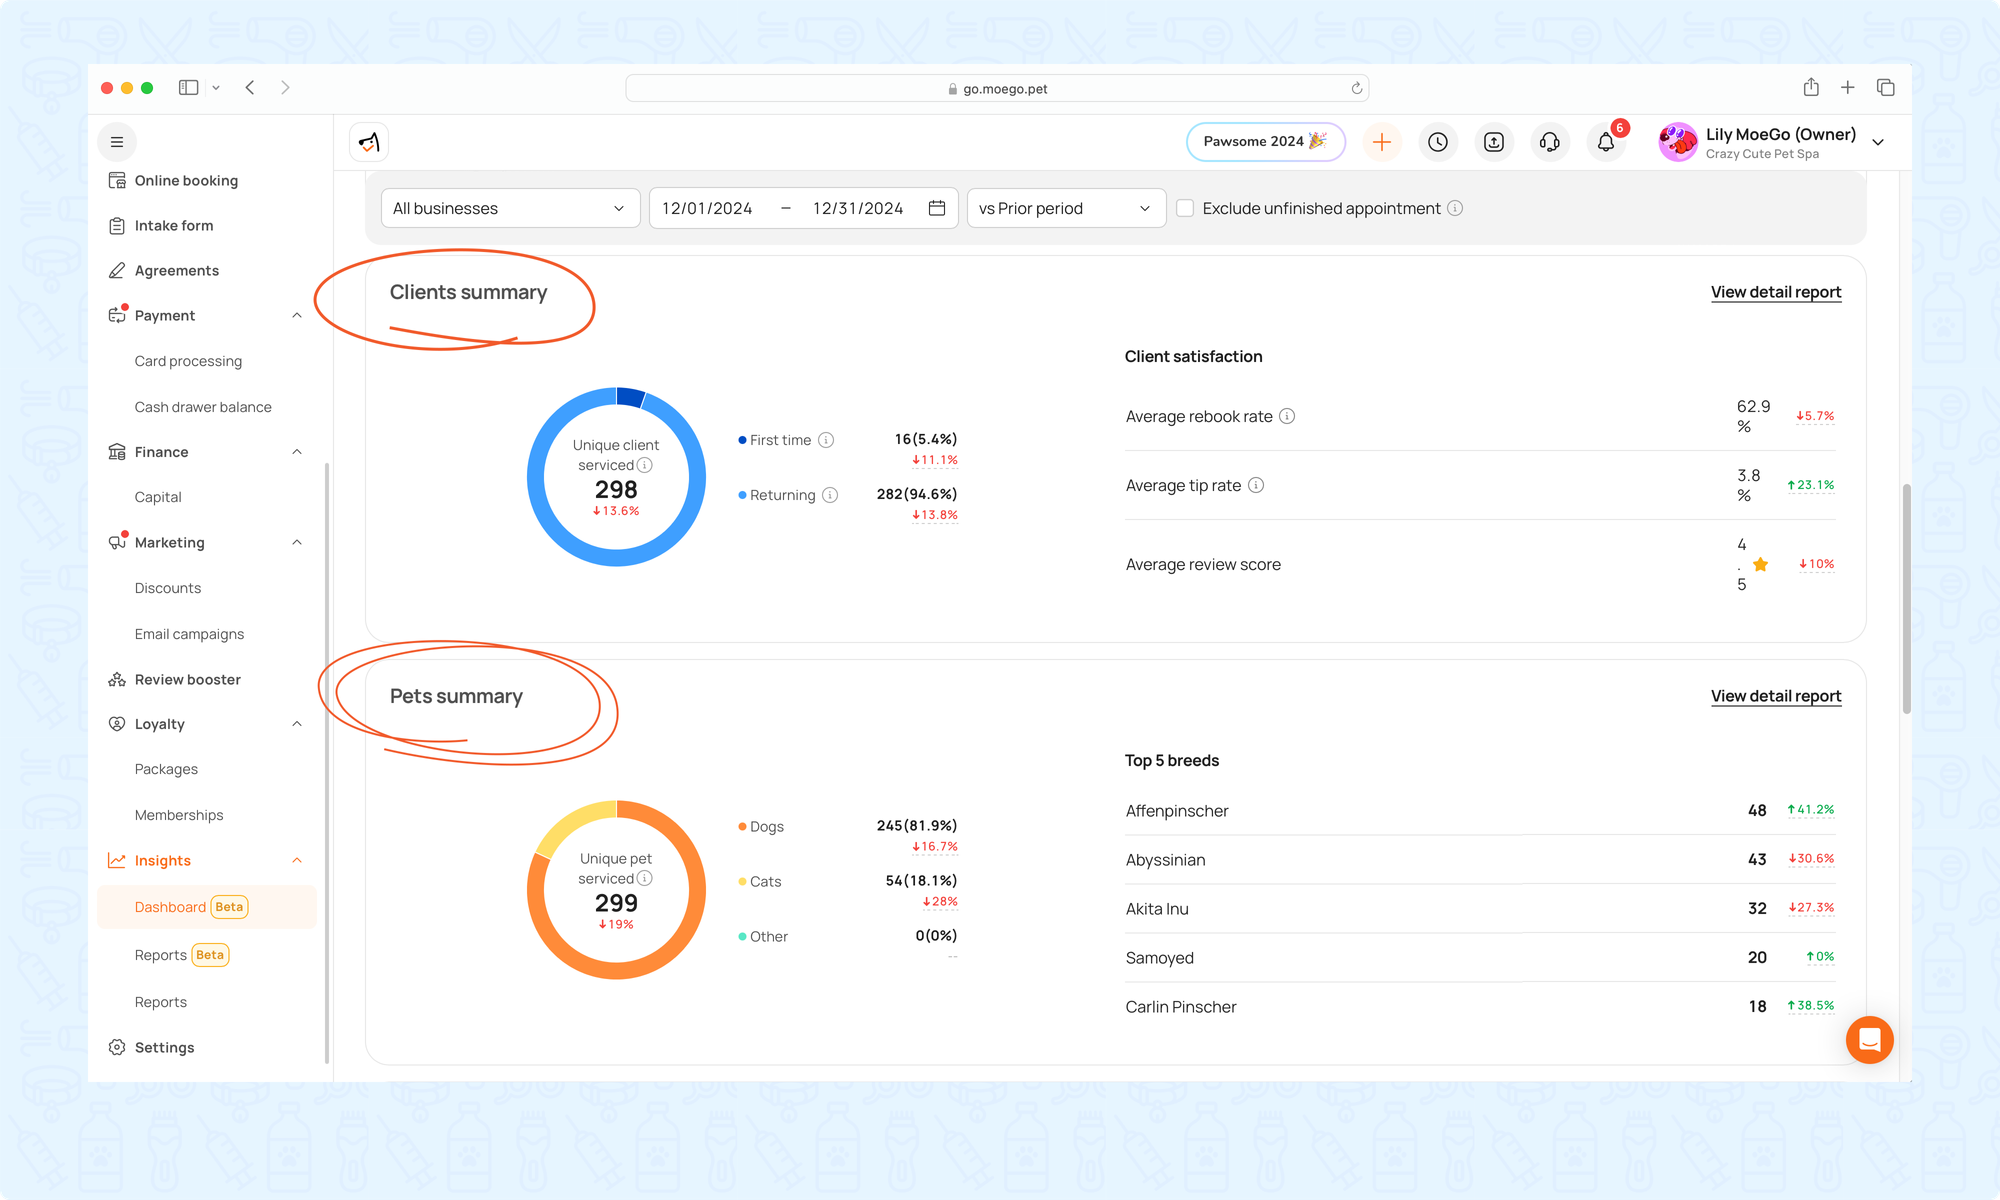Open the vs Prior period dropdown
The image size is (2000, 1200).
click(x=1066, y=208)
